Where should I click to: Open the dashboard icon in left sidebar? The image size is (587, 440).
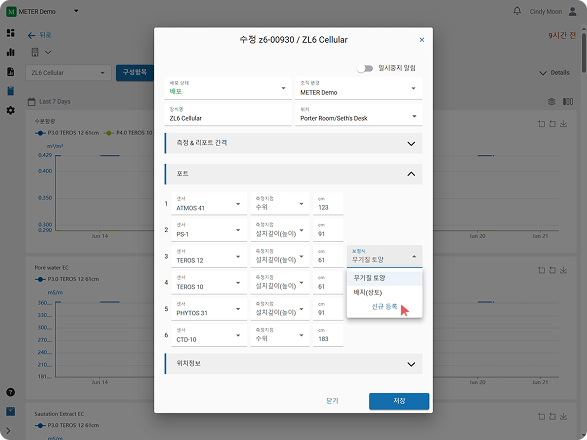tap(10, 33)
